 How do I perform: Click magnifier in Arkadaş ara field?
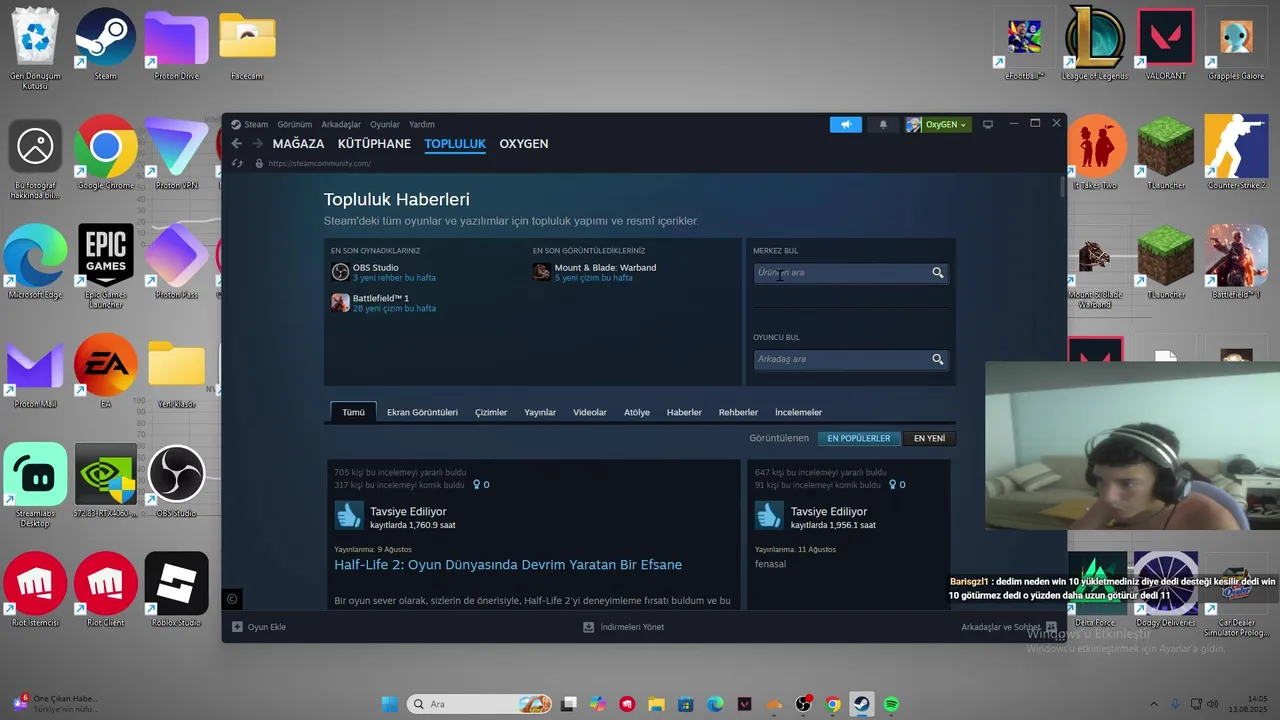tap(938, 359)
